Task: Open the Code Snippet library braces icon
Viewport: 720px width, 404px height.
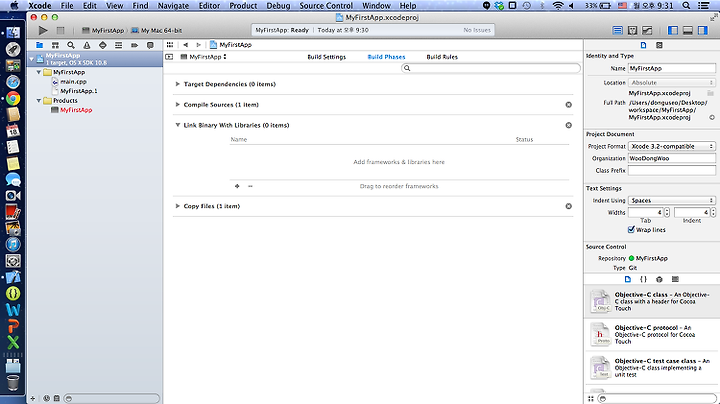Action: point(643,279)
